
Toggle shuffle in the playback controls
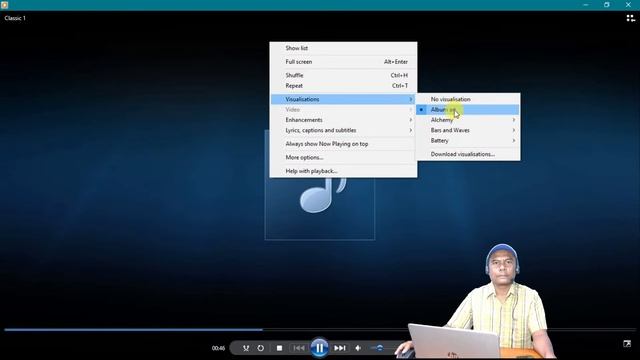[246, 348]
